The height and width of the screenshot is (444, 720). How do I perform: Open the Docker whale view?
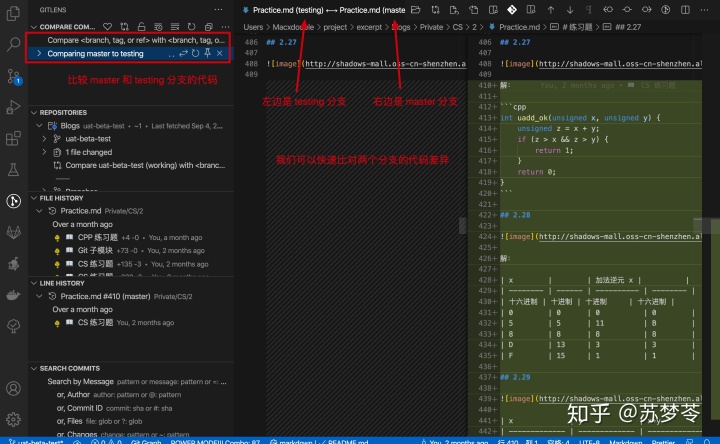pos(13,295)
